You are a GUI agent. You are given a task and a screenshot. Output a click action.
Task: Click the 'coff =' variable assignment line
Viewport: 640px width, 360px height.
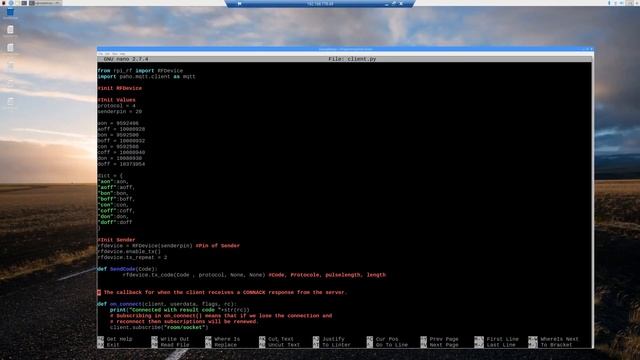pyautogui.click(x=121, y=152)
